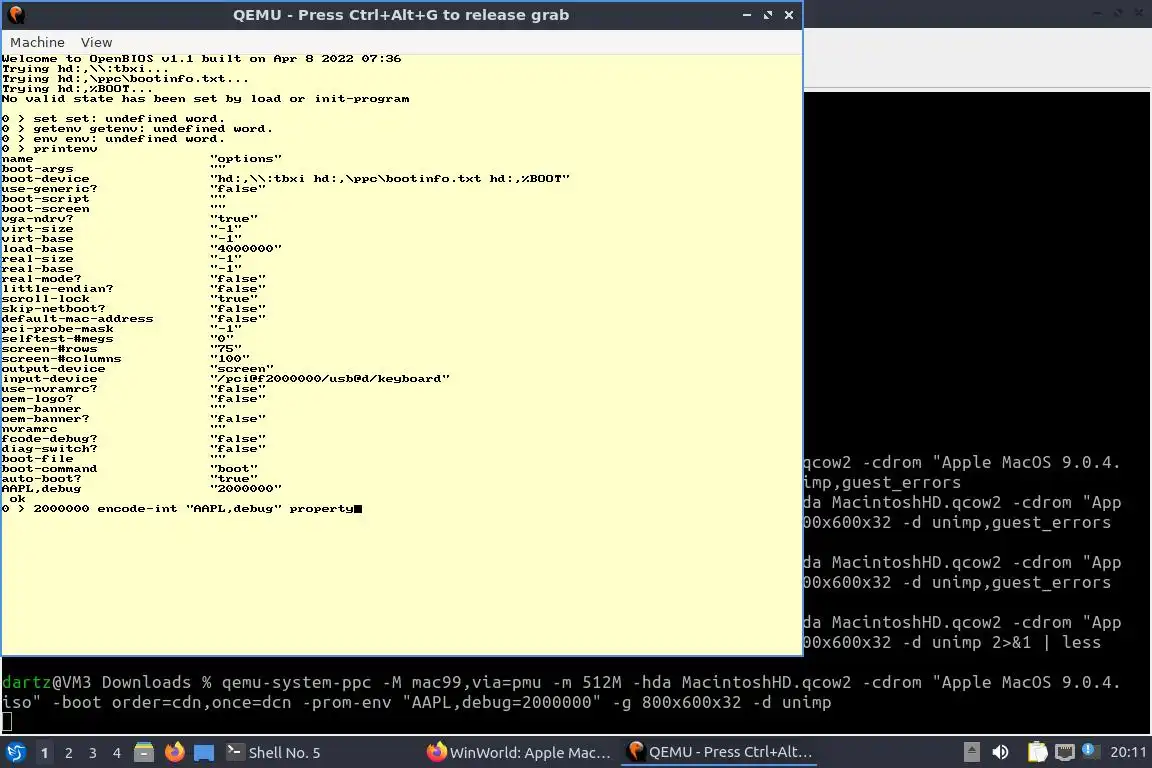This screenshot has width=1152, height=768.
Task: Launch the file manager from the taskbar
Action: (x=144, y=753)
